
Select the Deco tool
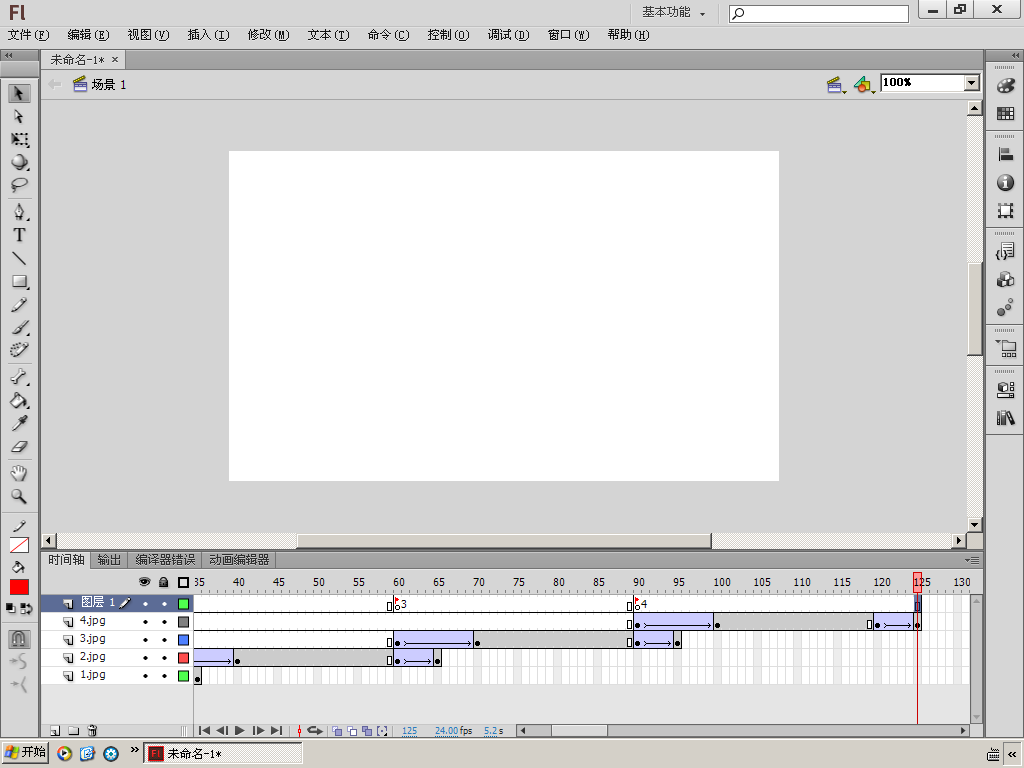19,350
